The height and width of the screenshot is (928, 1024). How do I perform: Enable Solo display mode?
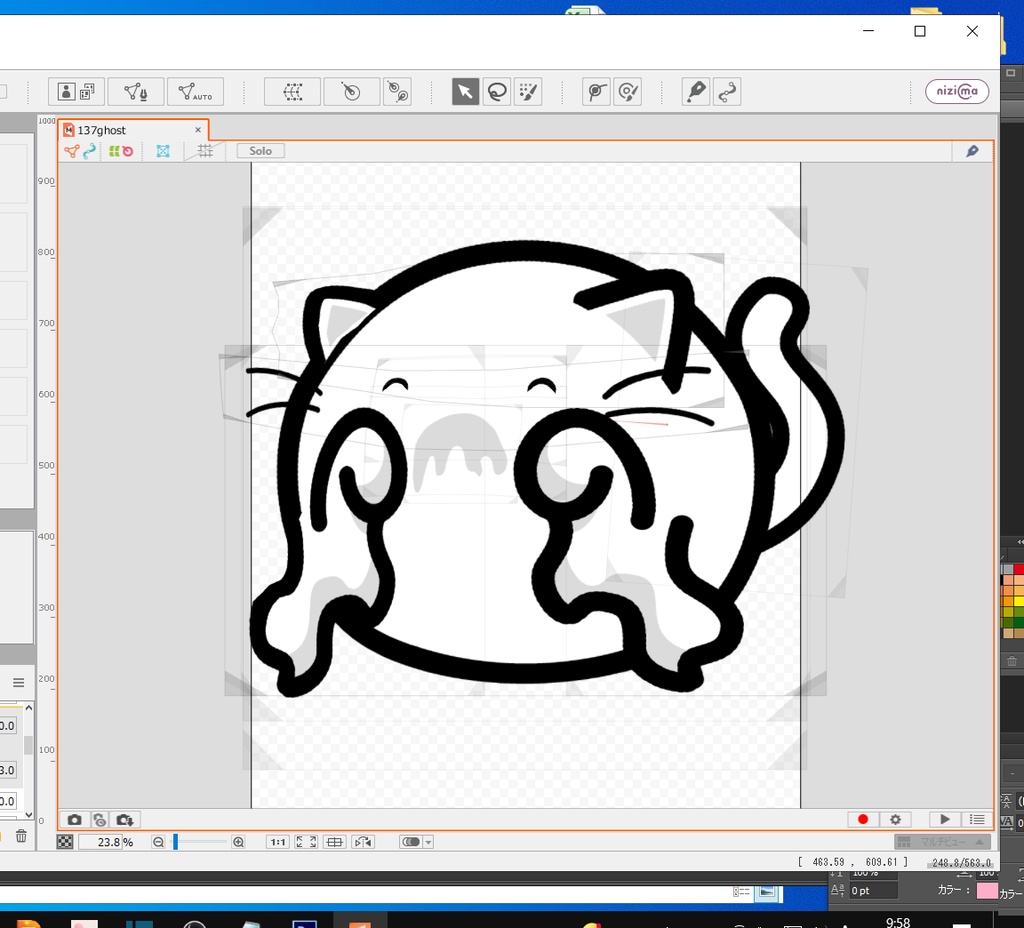tap(260, 151)
